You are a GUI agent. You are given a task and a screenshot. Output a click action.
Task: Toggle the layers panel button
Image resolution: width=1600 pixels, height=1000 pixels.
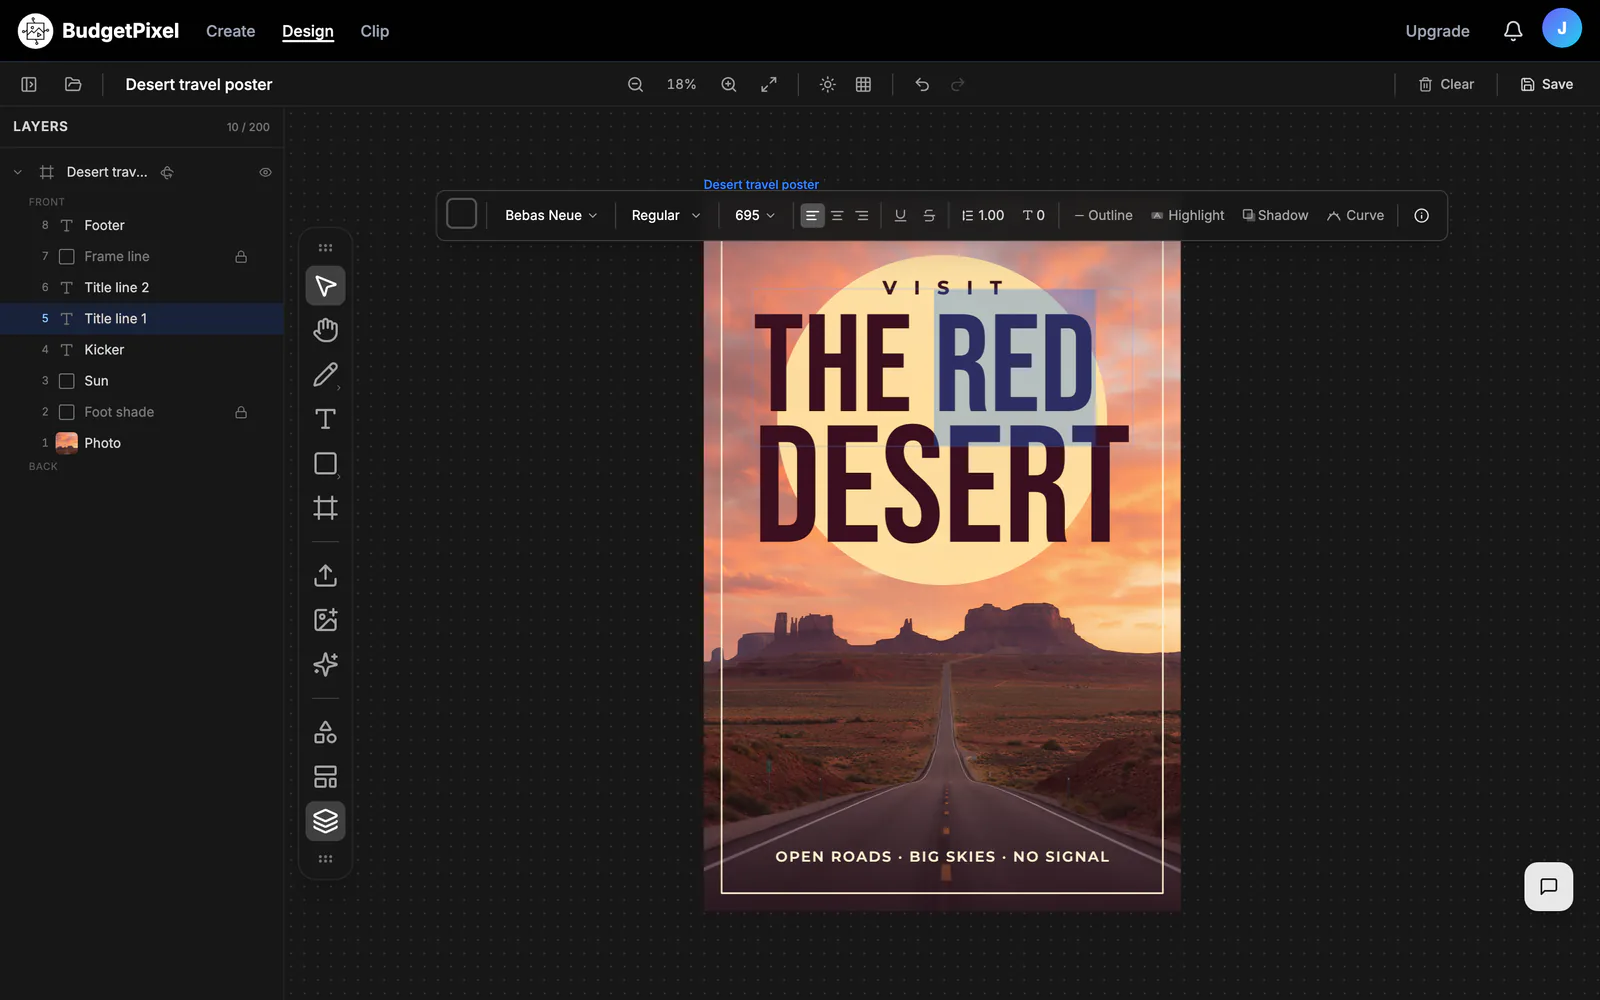coord(325,821)
